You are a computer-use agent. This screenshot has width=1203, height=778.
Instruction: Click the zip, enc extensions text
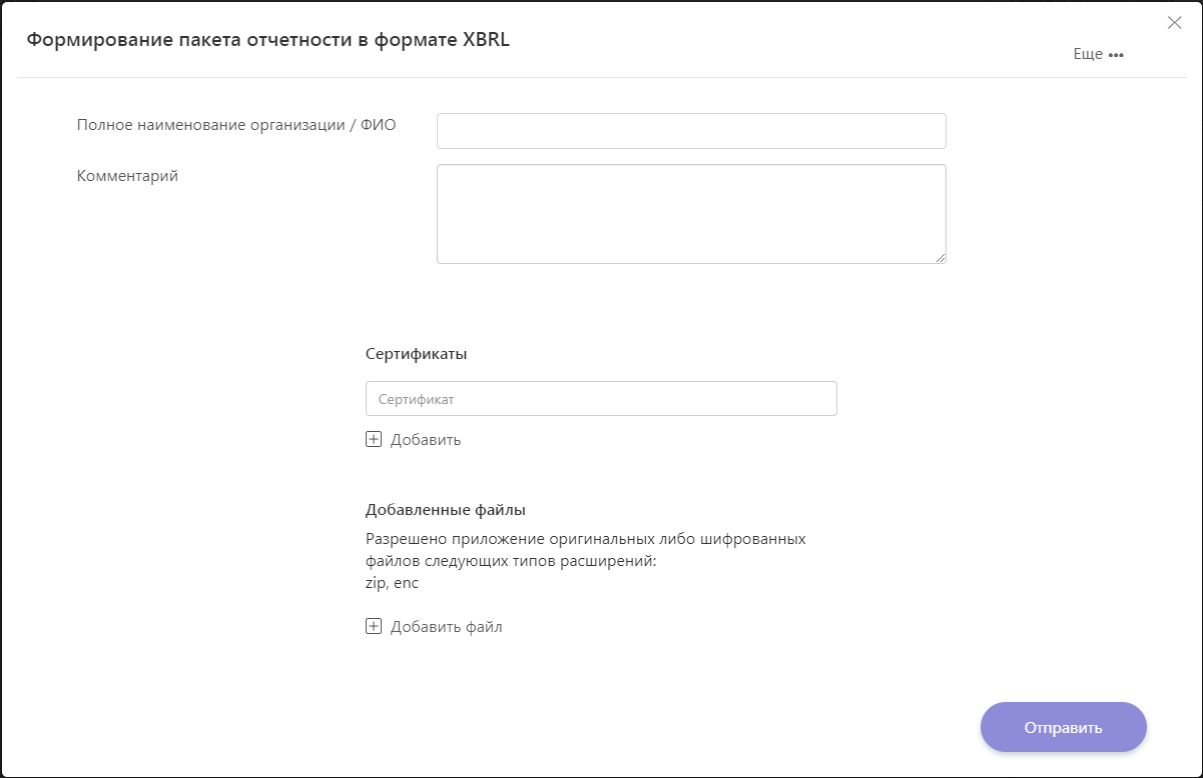point(392,583)
